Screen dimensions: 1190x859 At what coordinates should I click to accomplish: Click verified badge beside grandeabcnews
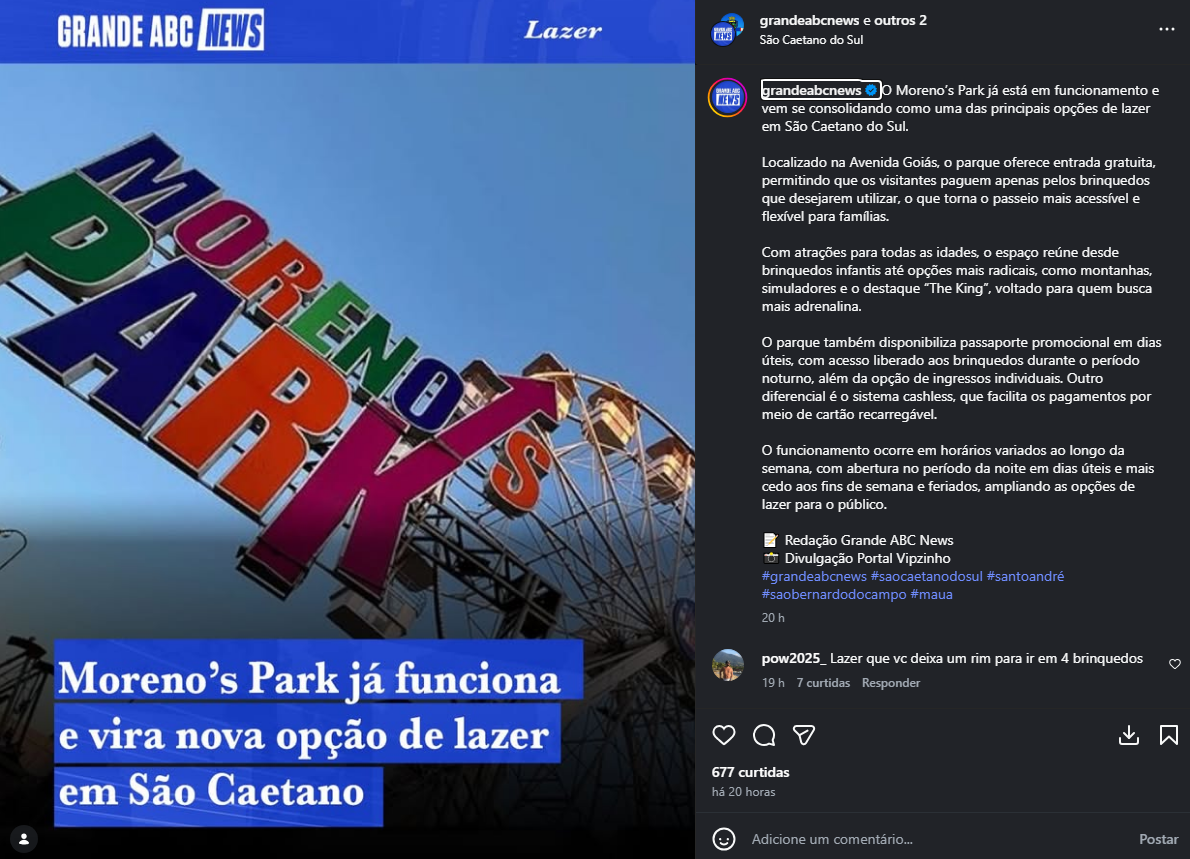point(871,90)
